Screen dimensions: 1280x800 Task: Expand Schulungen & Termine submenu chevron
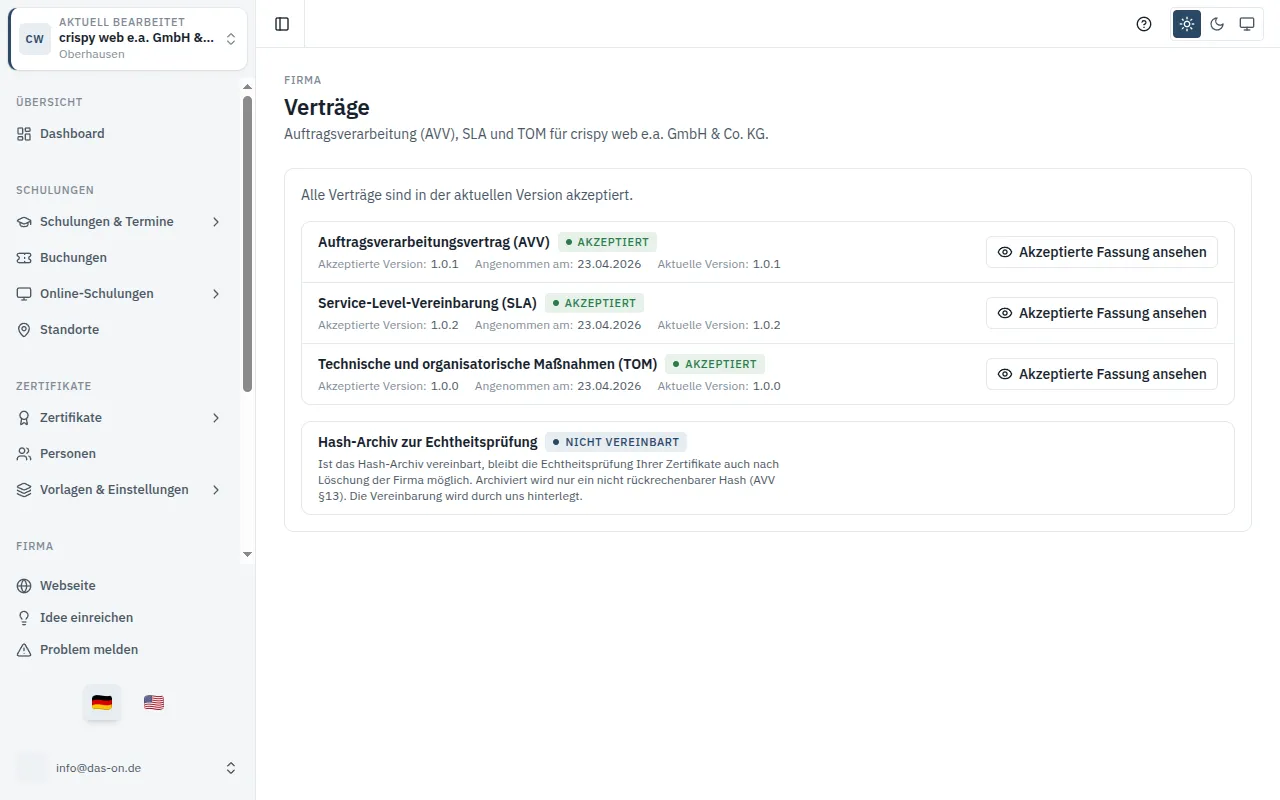pos(216,222)
